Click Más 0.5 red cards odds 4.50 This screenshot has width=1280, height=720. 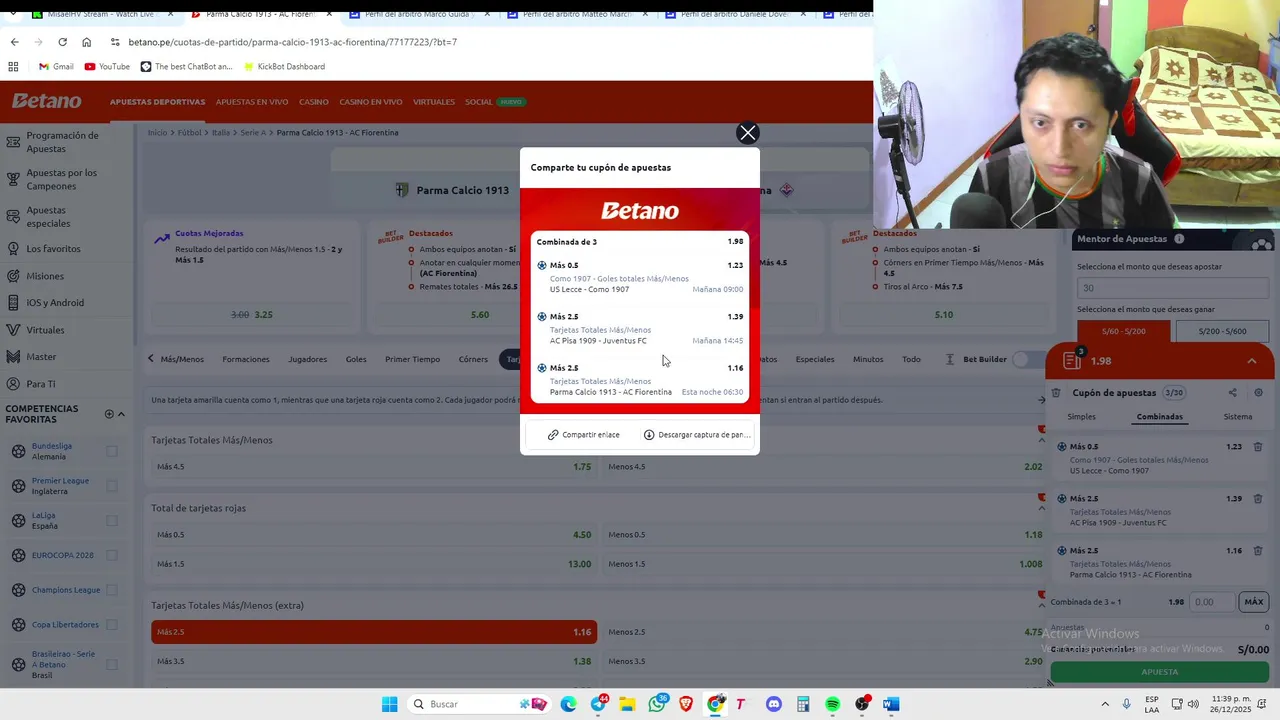374,535
